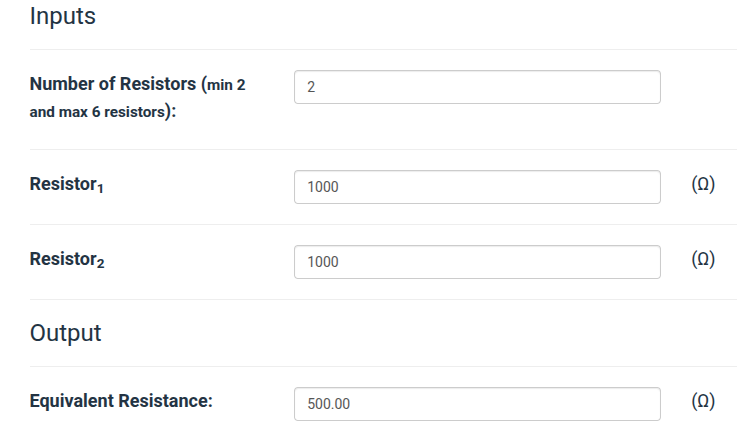The height and width of the screenshot is (440, 737).
Task: Click the '(min 2' hint text
Action: [223, 86]
